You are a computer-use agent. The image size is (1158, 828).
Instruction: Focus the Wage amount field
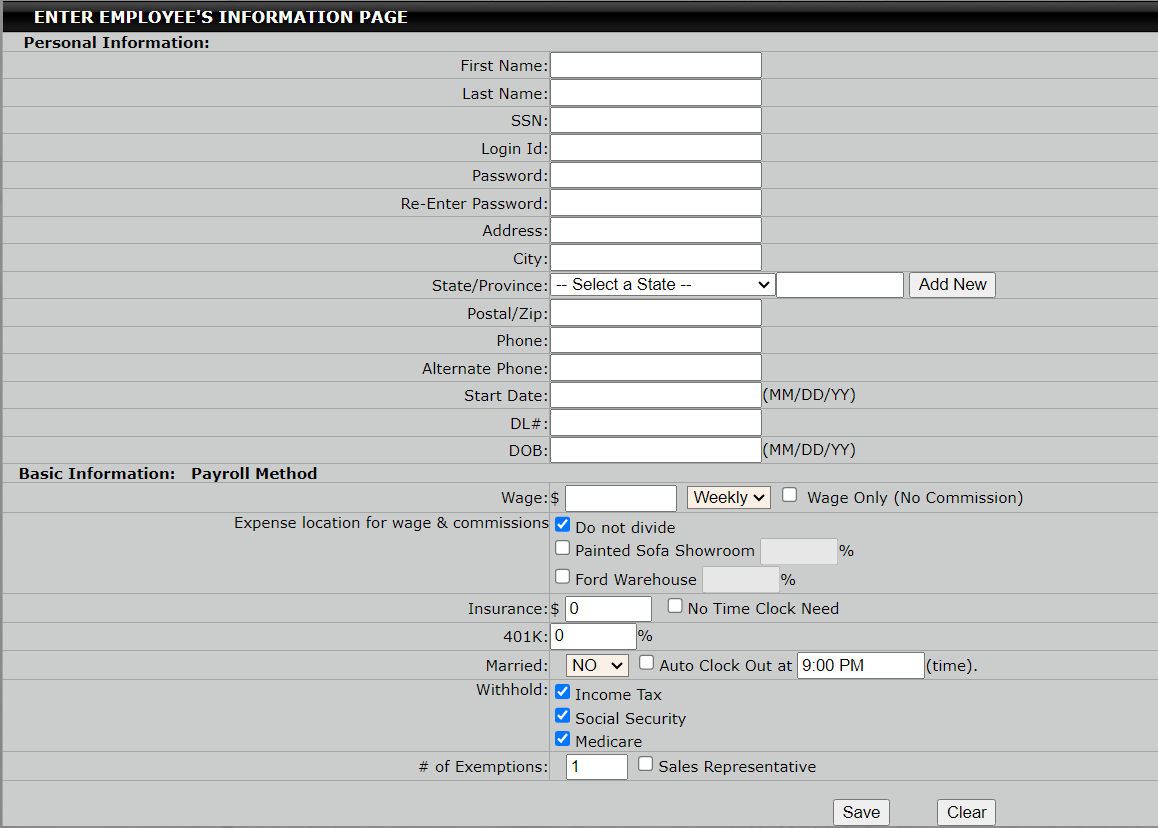pos(620,498)
